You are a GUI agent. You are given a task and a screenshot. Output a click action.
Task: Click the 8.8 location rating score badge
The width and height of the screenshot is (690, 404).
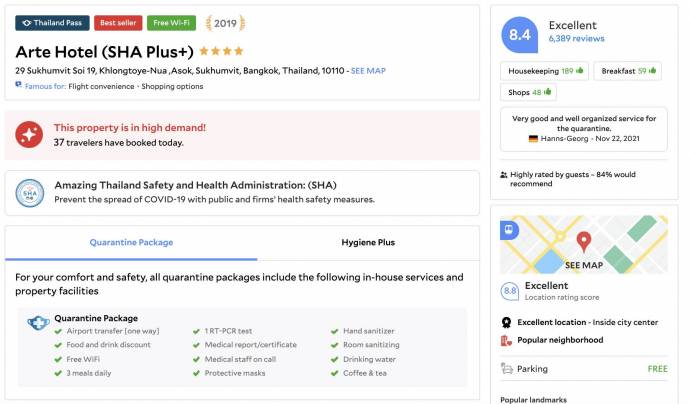tap(510, 291)
